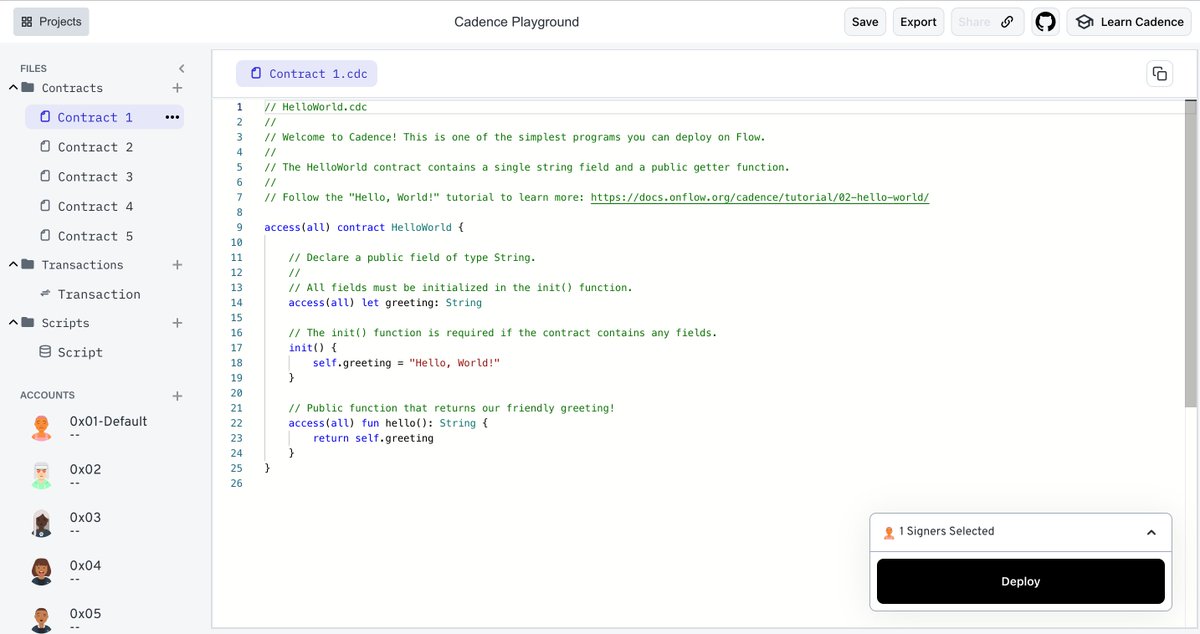Open the Projects panel

pos(51,22)
